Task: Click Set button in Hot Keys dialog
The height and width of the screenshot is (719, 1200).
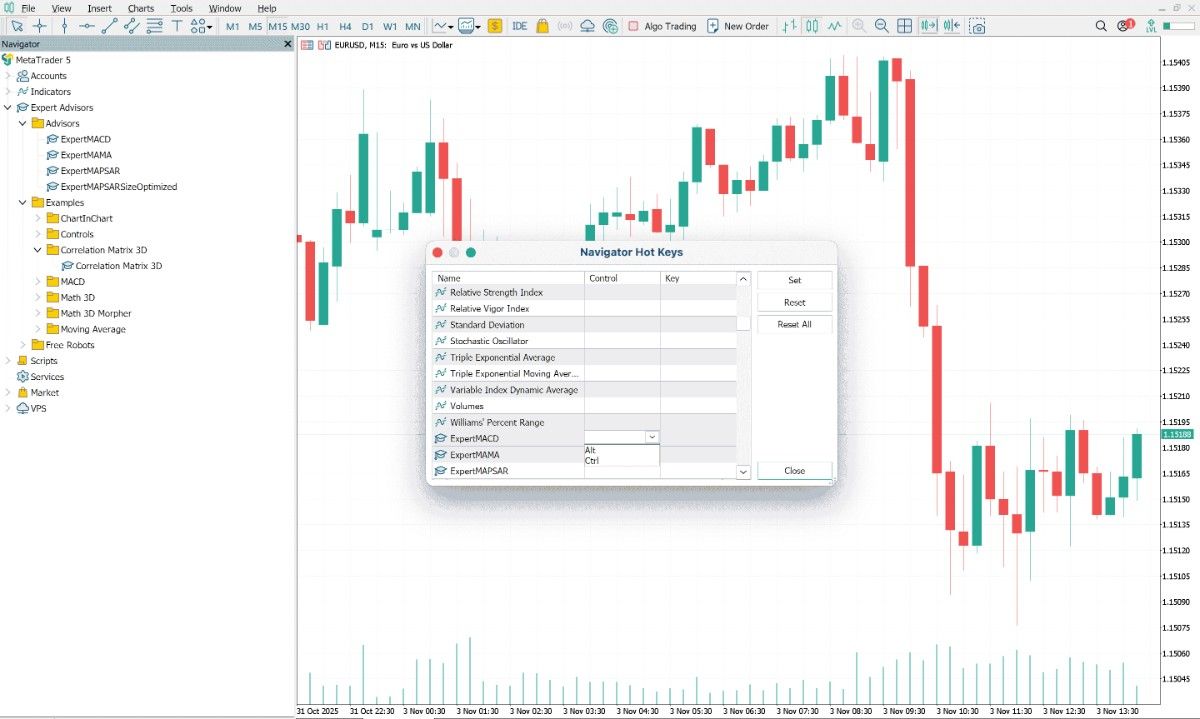Action: 794,280
